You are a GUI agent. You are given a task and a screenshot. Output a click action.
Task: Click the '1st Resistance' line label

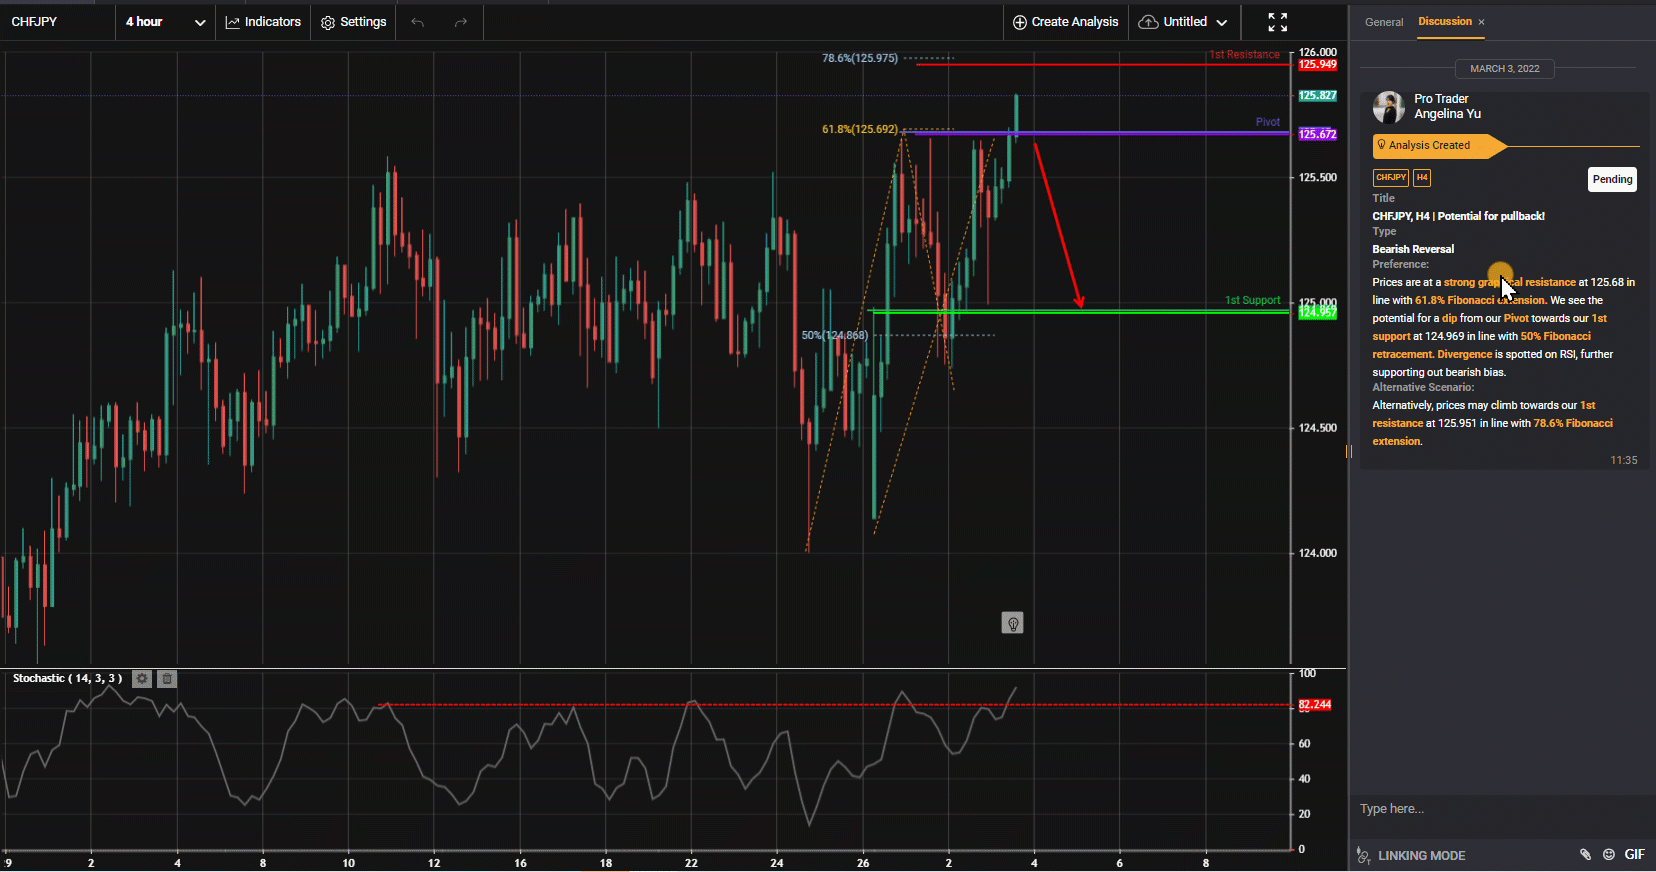1244,55
